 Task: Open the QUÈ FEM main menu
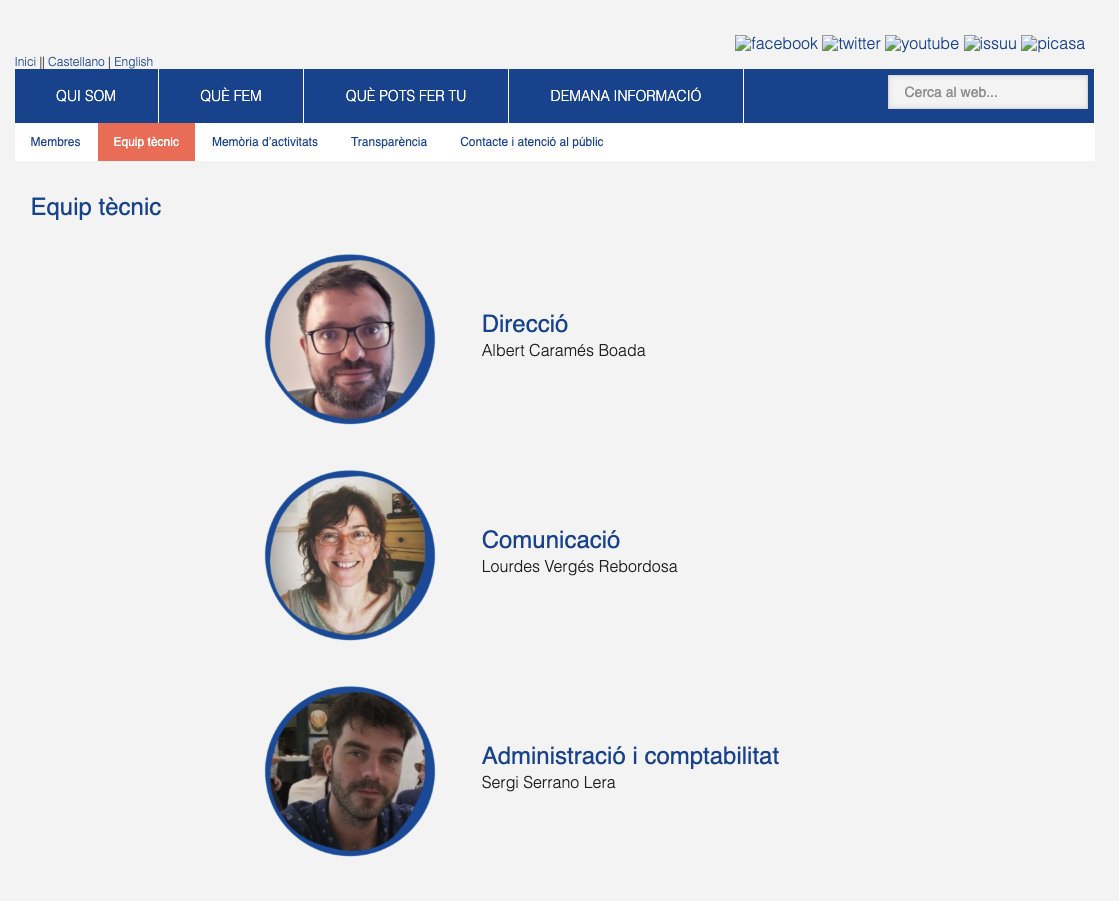pos(231,96)
